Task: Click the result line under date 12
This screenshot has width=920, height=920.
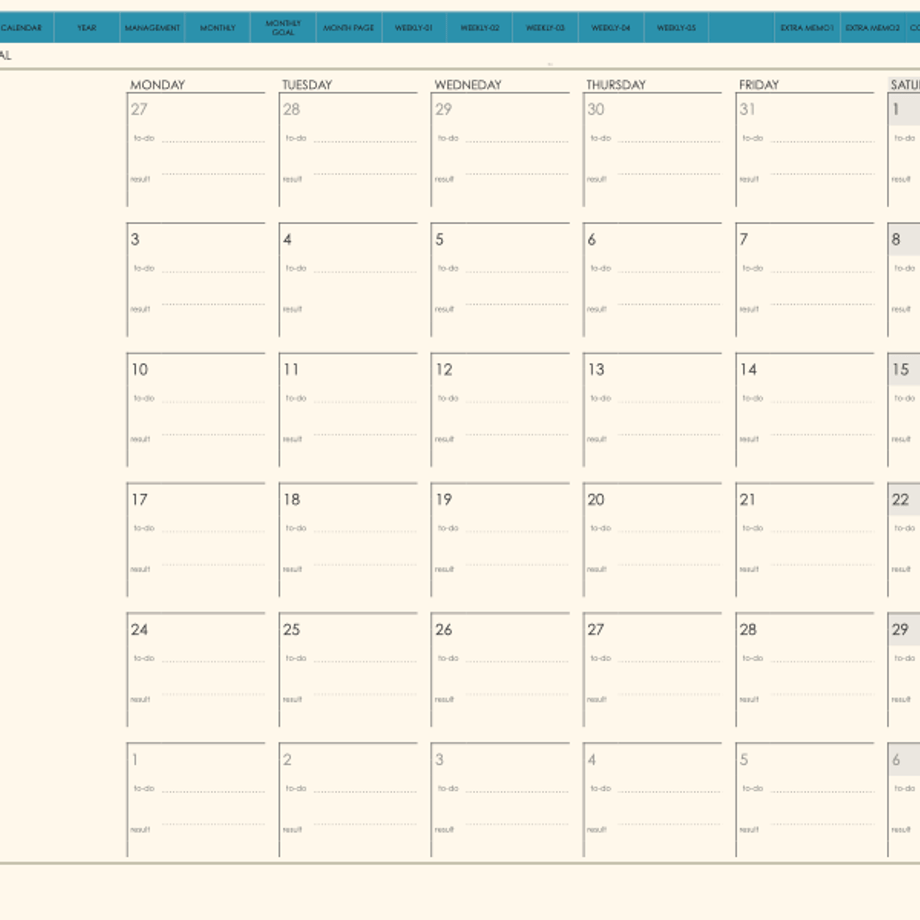Action: [x=517, y=434]
